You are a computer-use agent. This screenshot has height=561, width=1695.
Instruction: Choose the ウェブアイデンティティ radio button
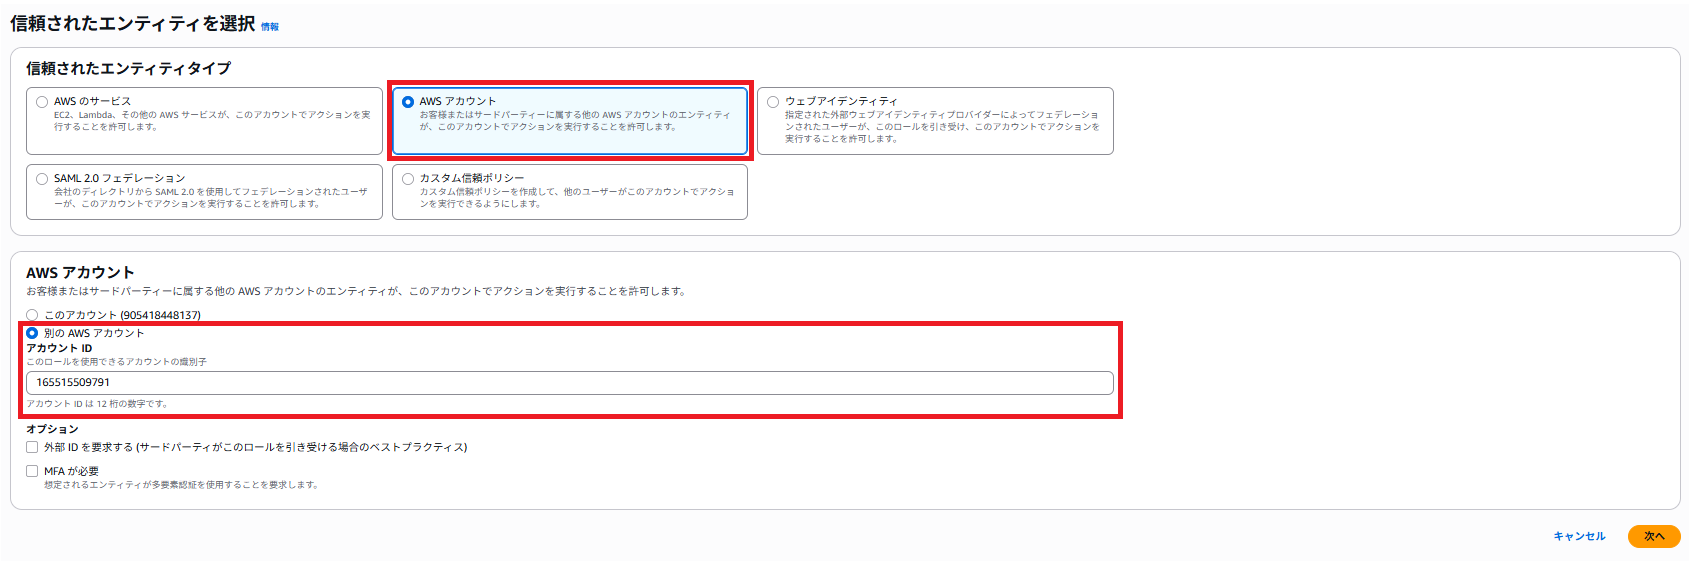click(x=773, y=102)
